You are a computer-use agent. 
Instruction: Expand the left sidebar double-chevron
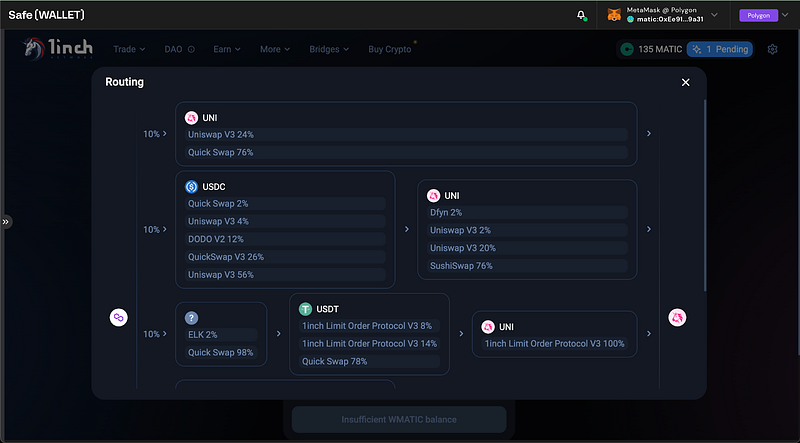coord(6,222)
